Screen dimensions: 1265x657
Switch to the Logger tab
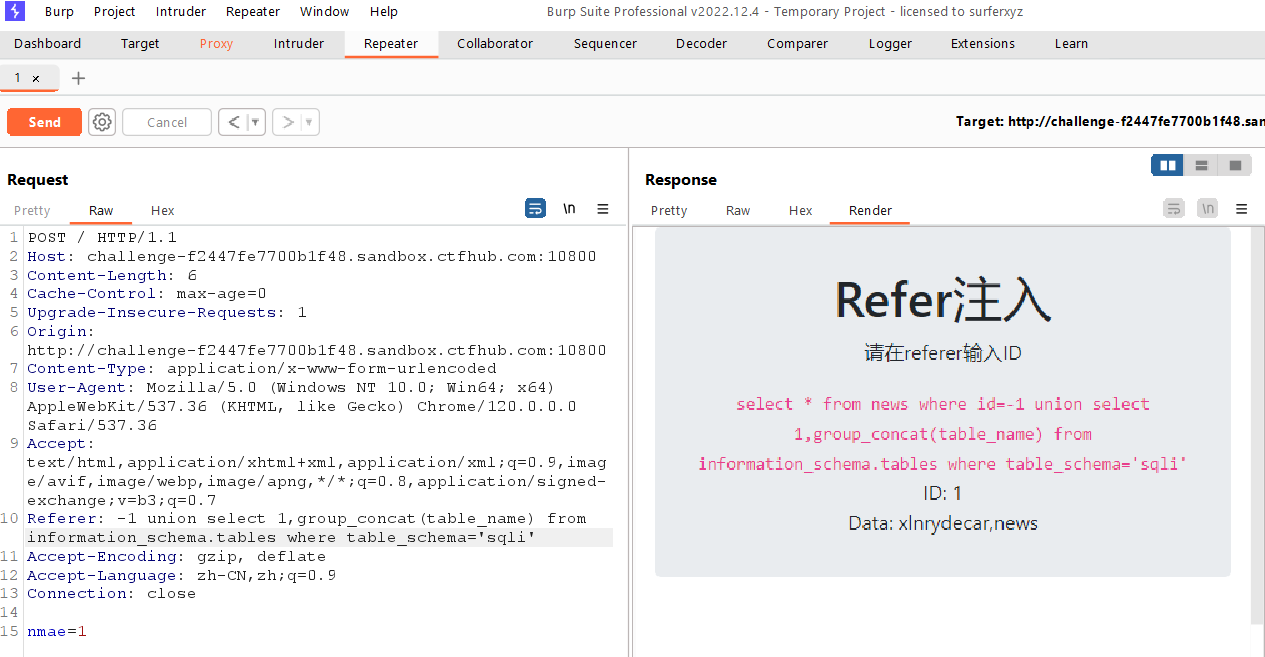(x=890, y=43)
